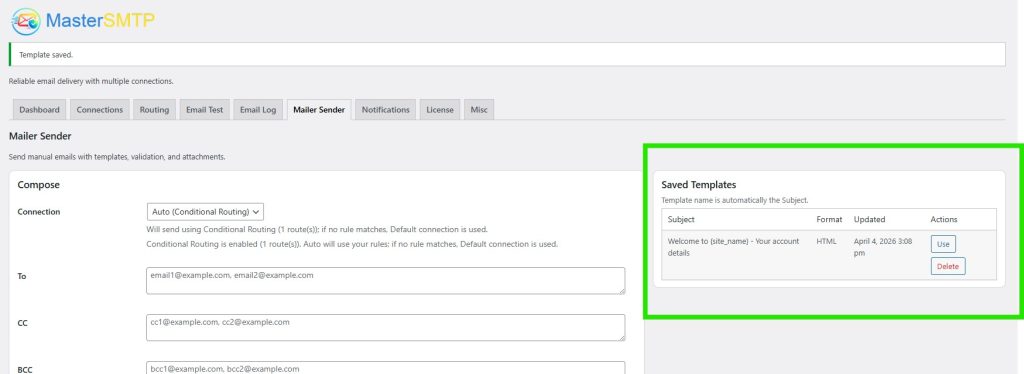Switch to the Connections tab
Image resolution: width=1024 pixels, height=374 pixels.
tap(99, 110)
